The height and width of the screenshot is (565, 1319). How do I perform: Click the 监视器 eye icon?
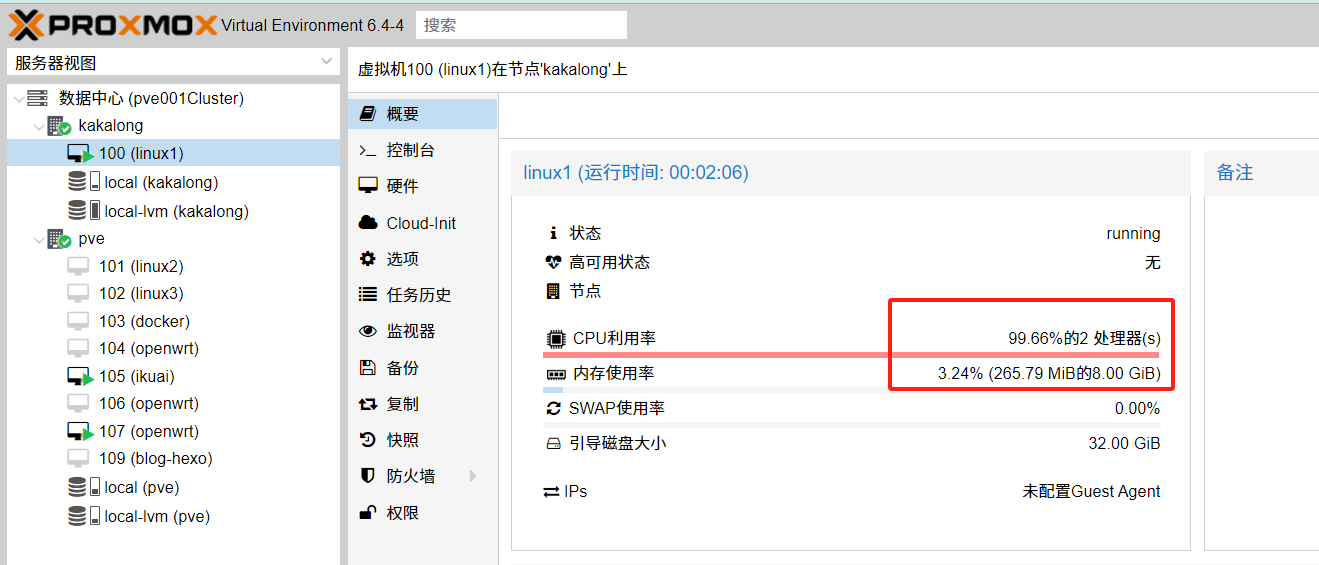(368, 331)
